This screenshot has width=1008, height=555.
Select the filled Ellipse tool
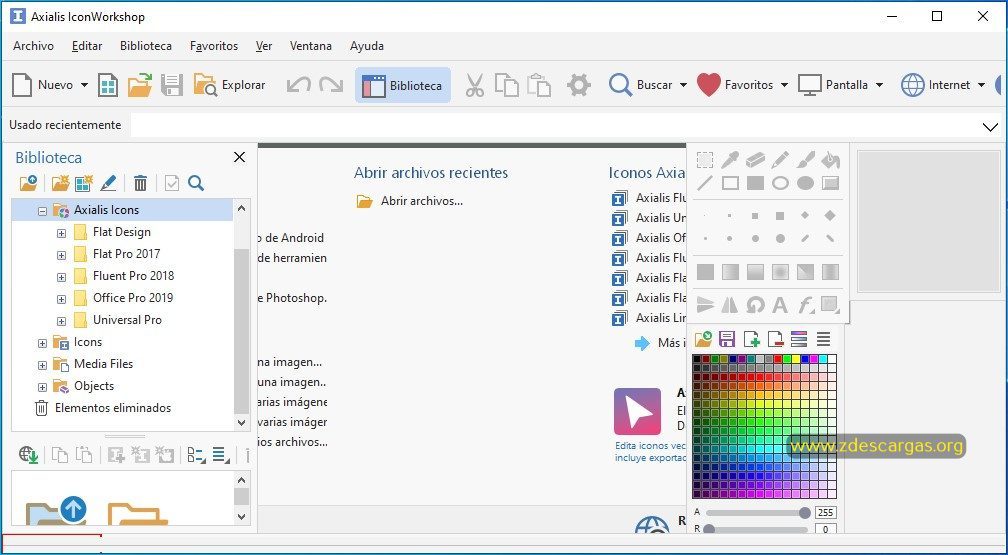pos(805,183)
